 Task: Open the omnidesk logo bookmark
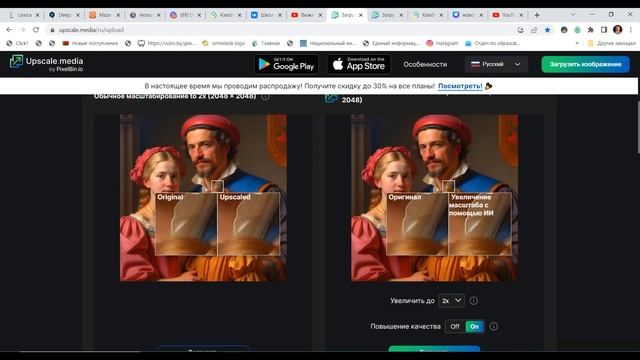224,43
